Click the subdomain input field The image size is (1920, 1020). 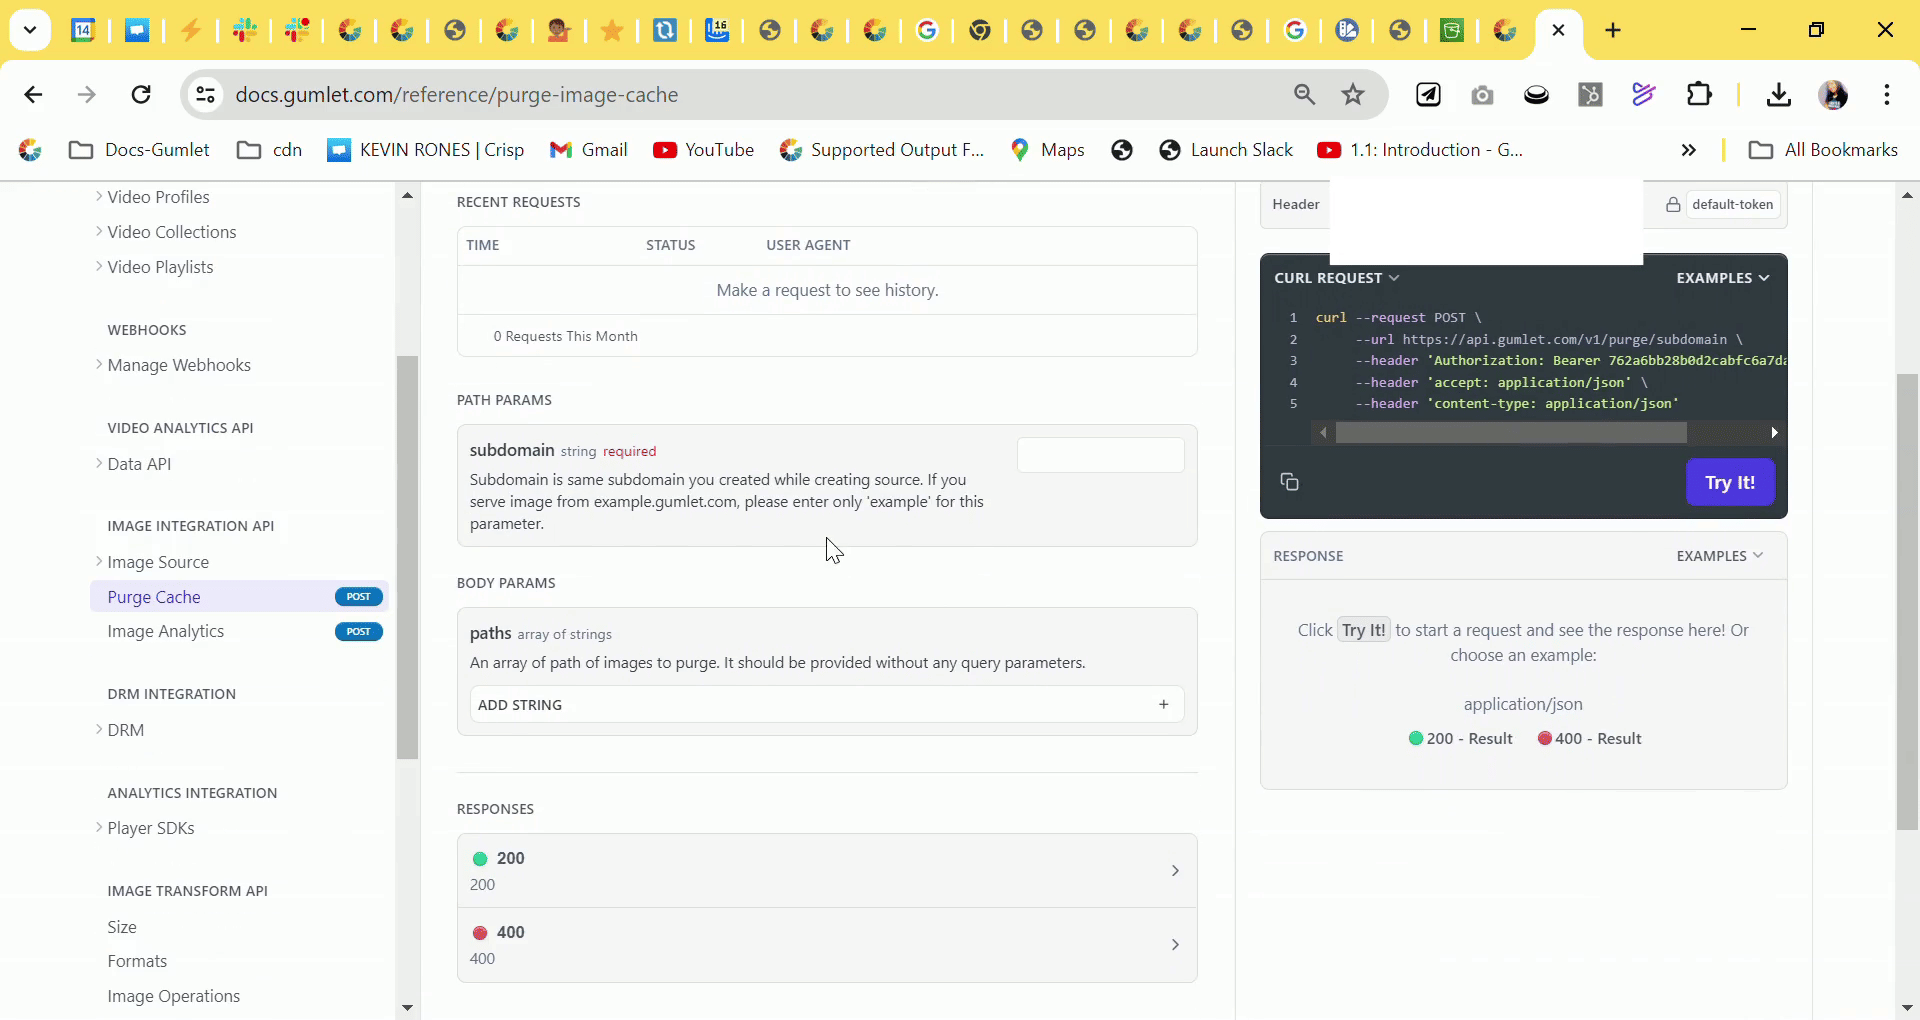click(1100, 455)
